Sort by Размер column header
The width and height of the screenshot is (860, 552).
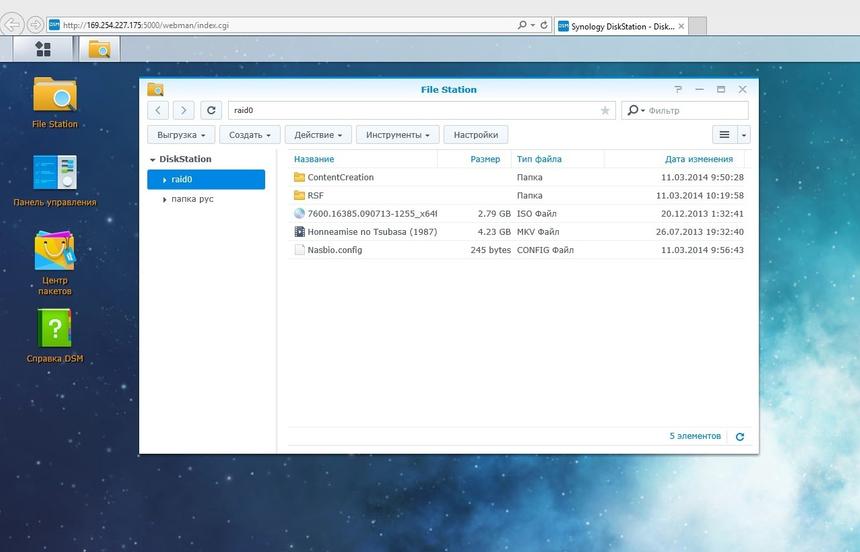point(485,159)
